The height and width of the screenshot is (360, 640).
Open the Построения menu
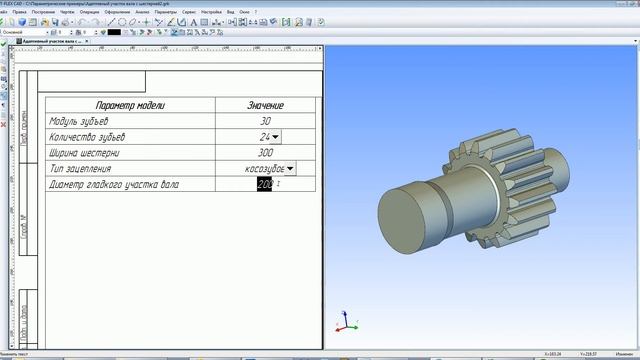(x=43, y=12)
